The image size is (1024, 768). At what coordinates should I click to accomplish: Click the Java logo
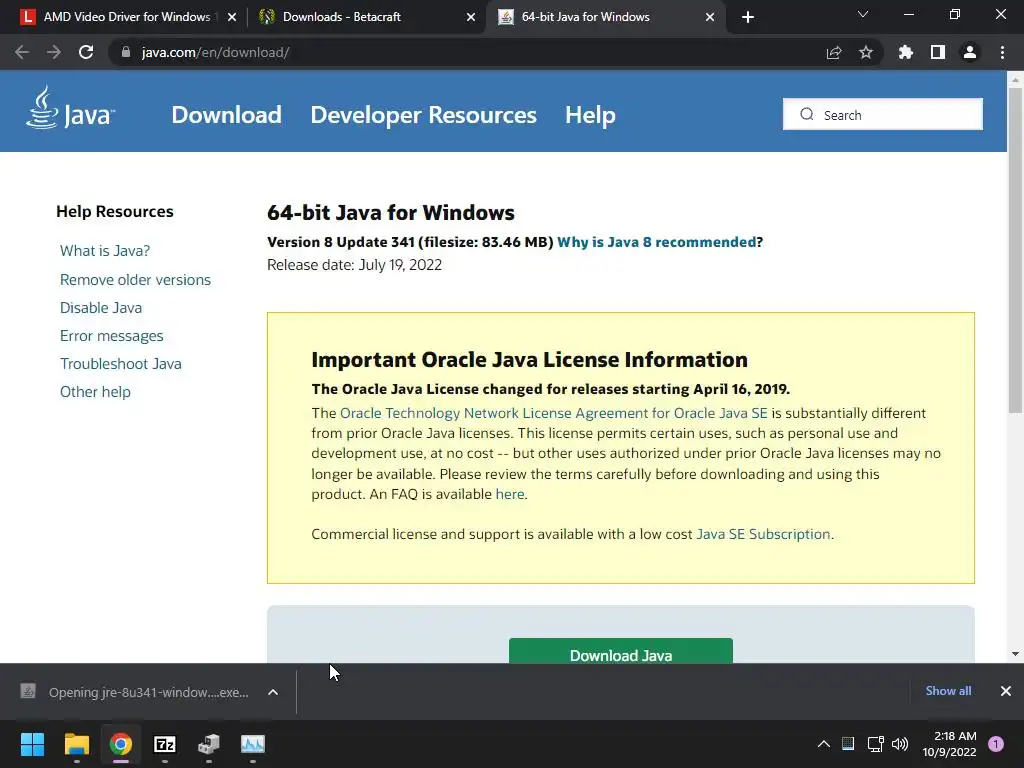click(x=71, y=108)
